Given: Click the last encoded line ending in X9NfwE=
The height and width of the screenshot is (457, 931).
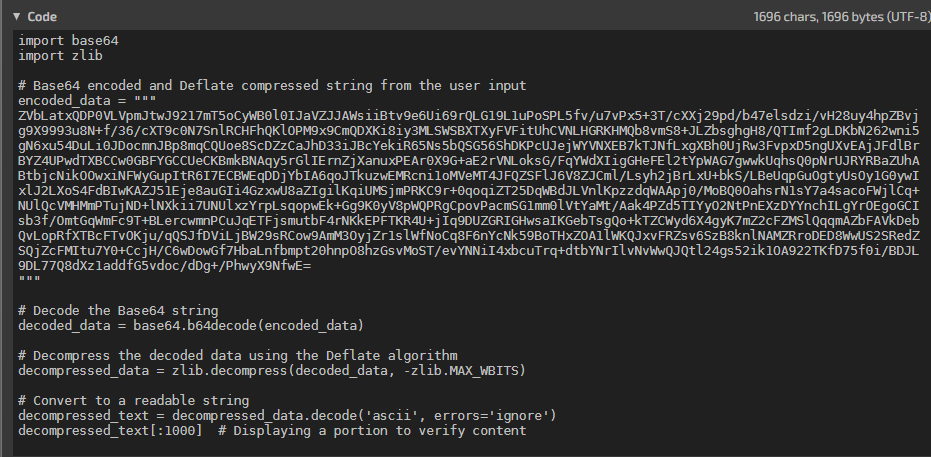Looking at the screenshot, I should click(164, 266).
